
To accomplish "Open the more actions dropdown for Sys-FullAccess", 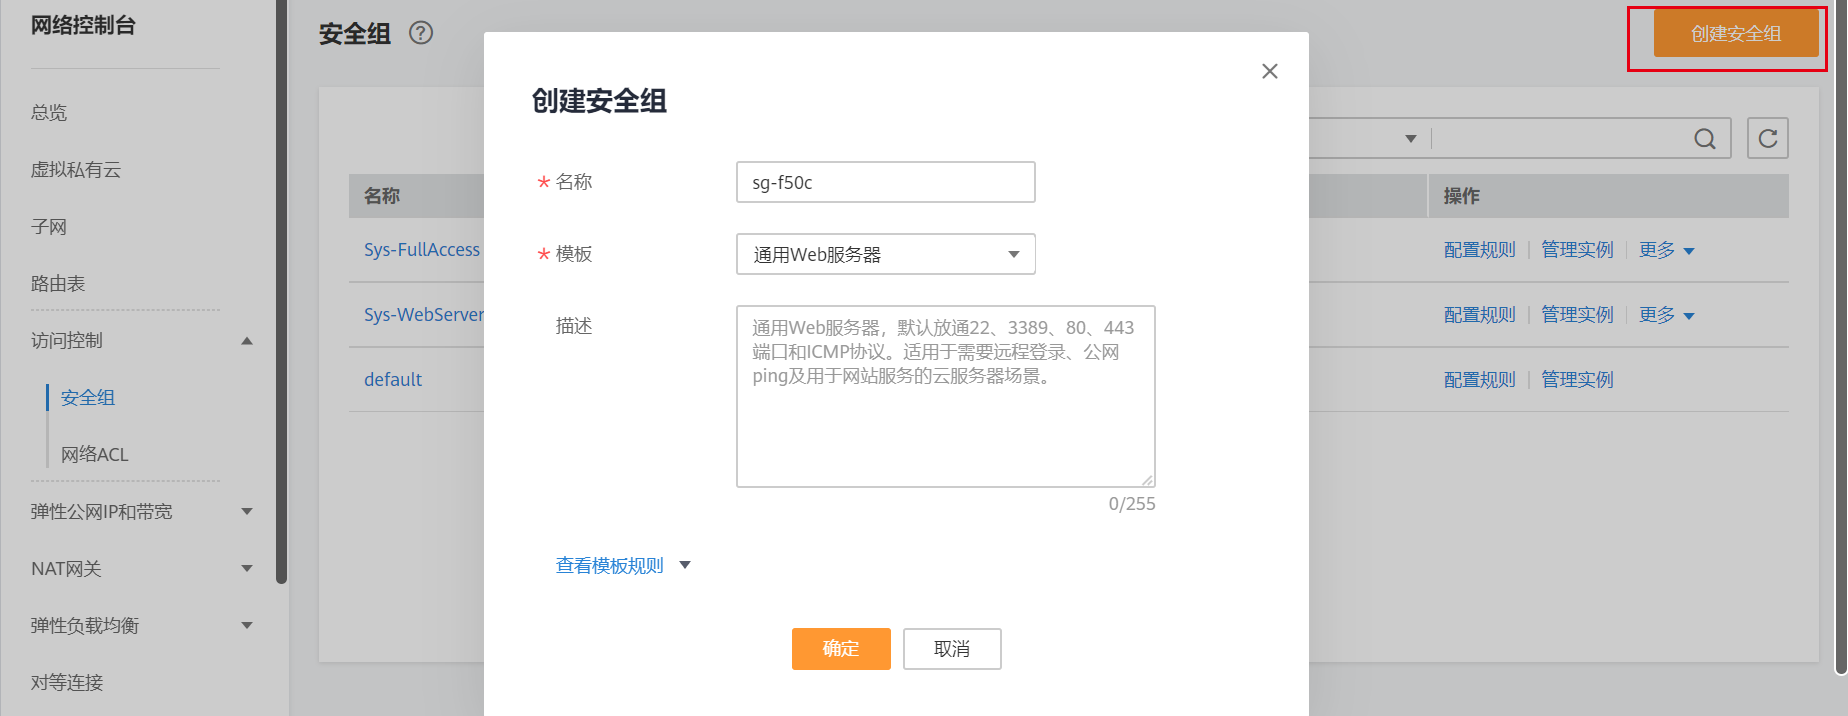I will [x=1666, y=250].
